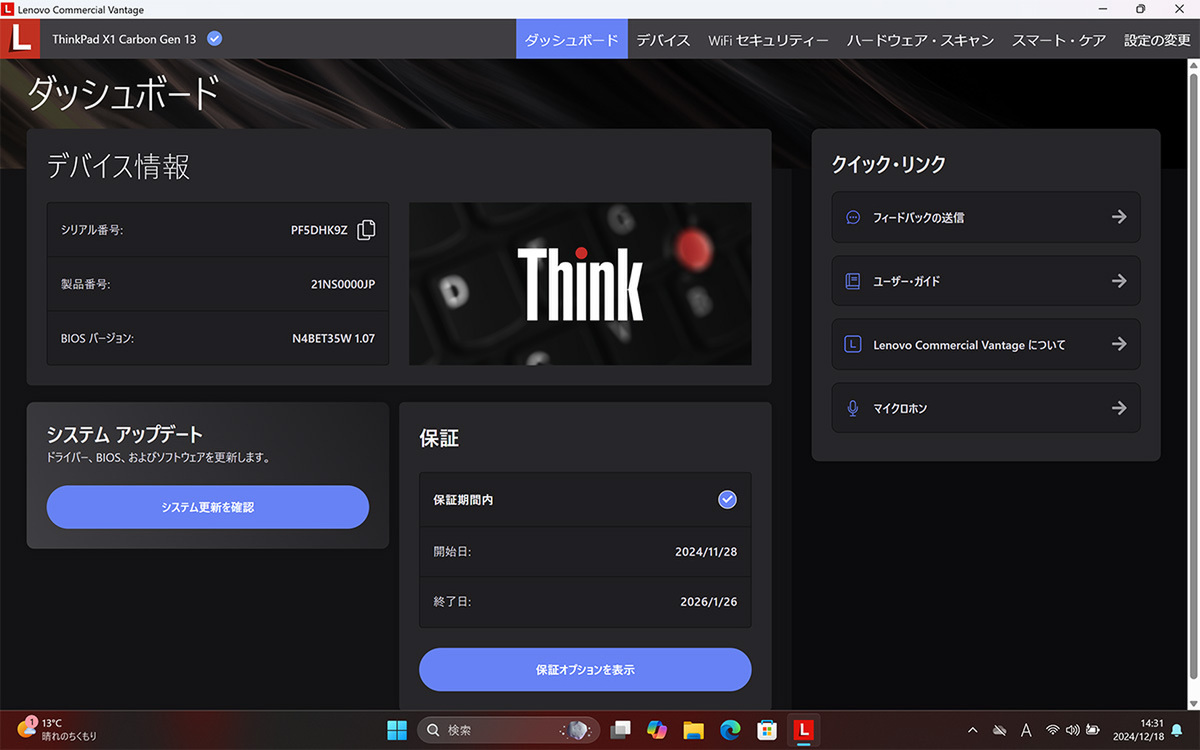The image size is (1200, 750).
Task: Open Lenovo Vantage from the taskbar
Action: 802,730
